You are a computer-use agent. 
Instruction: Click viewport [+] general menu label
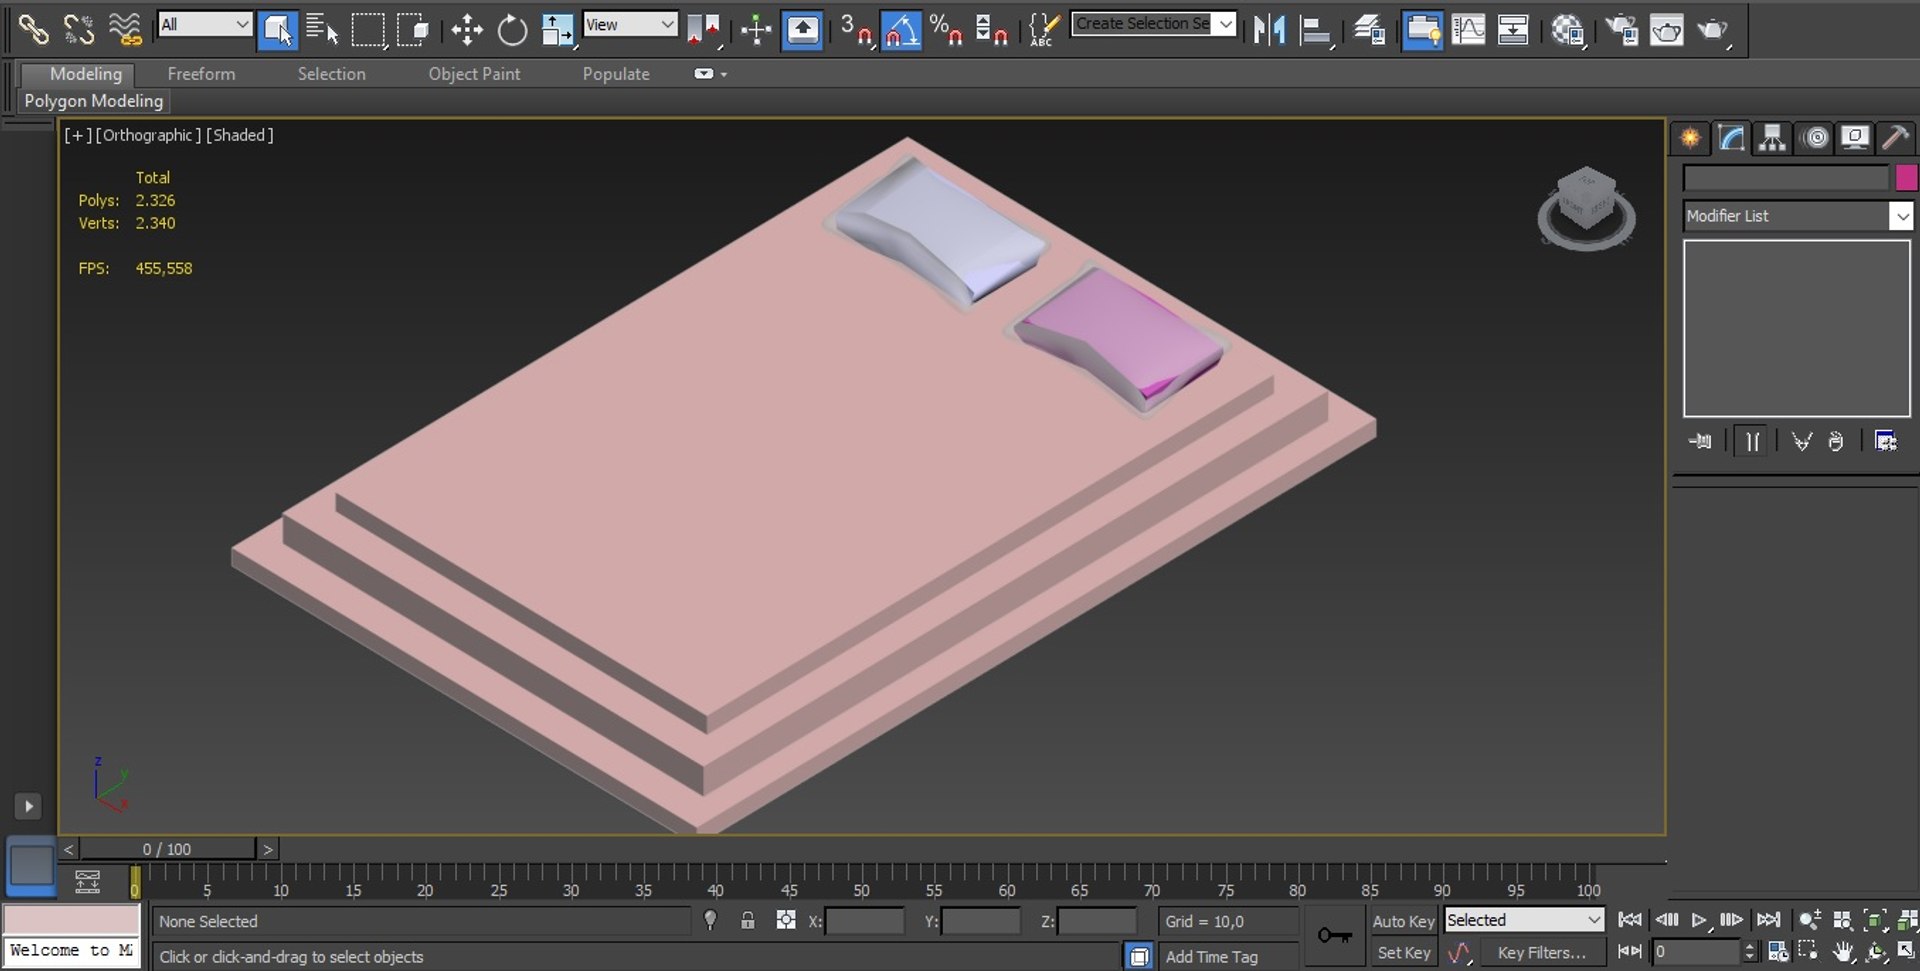pos(77,135)
